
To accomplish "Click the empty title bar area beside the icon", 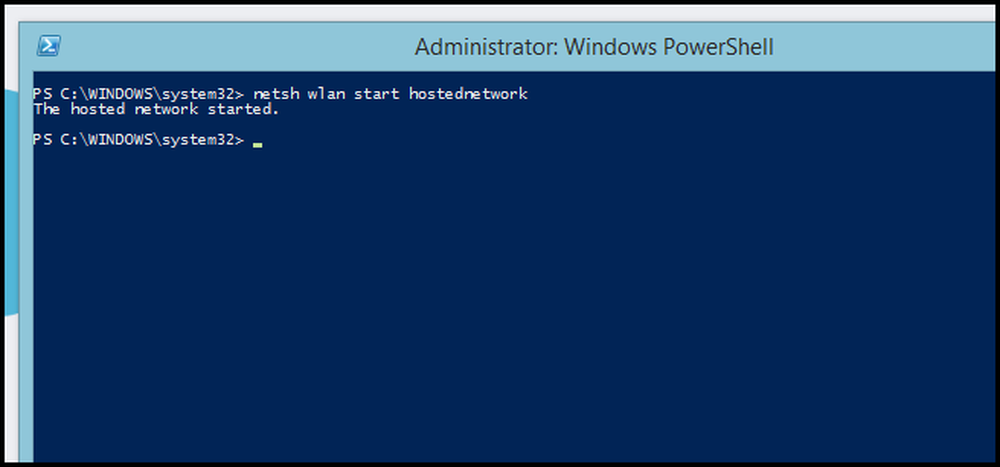I will pos(236,47).
